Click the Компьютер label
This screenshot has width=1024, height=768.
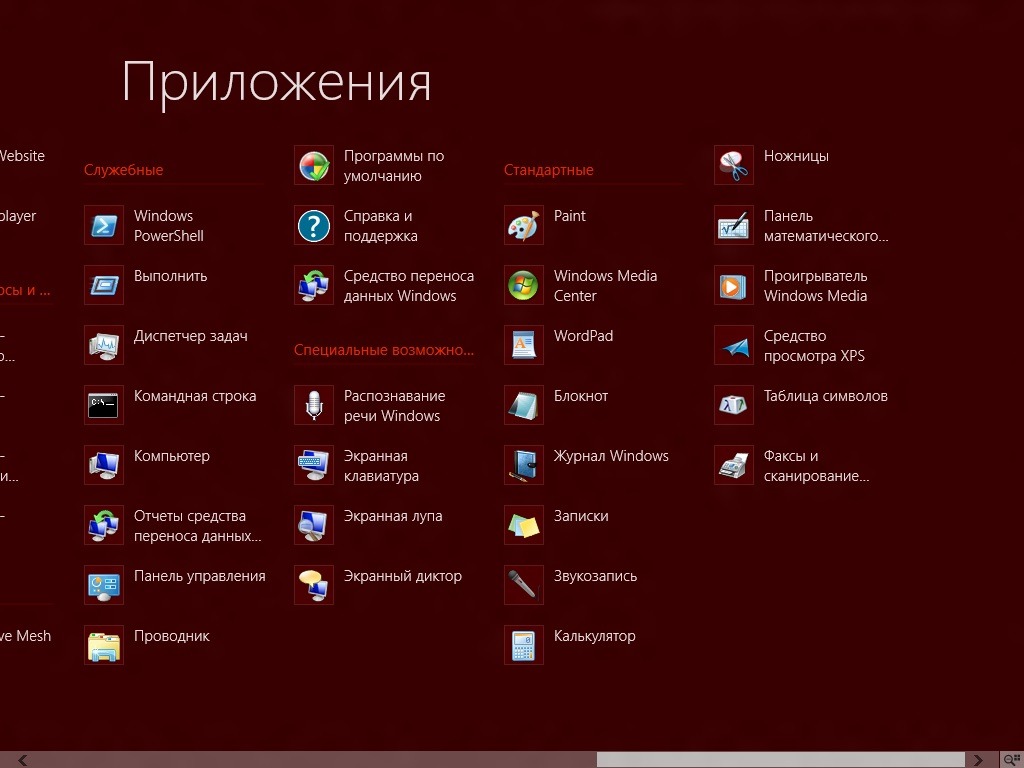[172, 456]
